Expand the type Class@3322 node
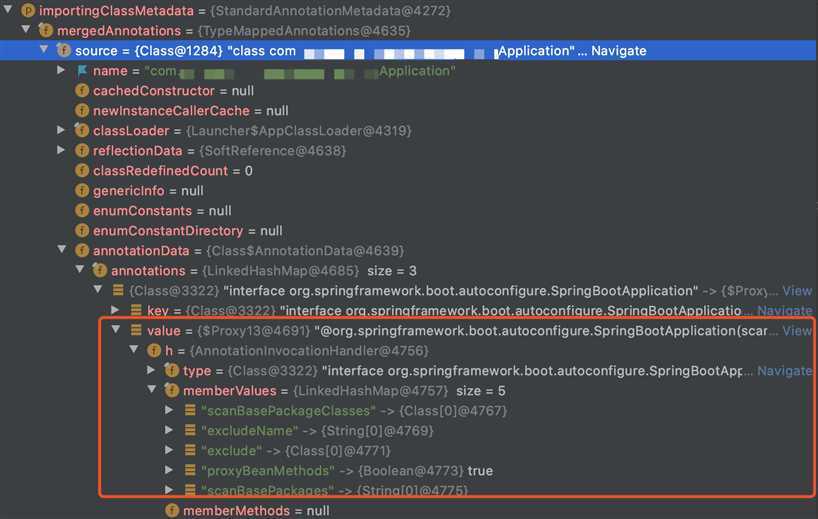 pos(151,370)
